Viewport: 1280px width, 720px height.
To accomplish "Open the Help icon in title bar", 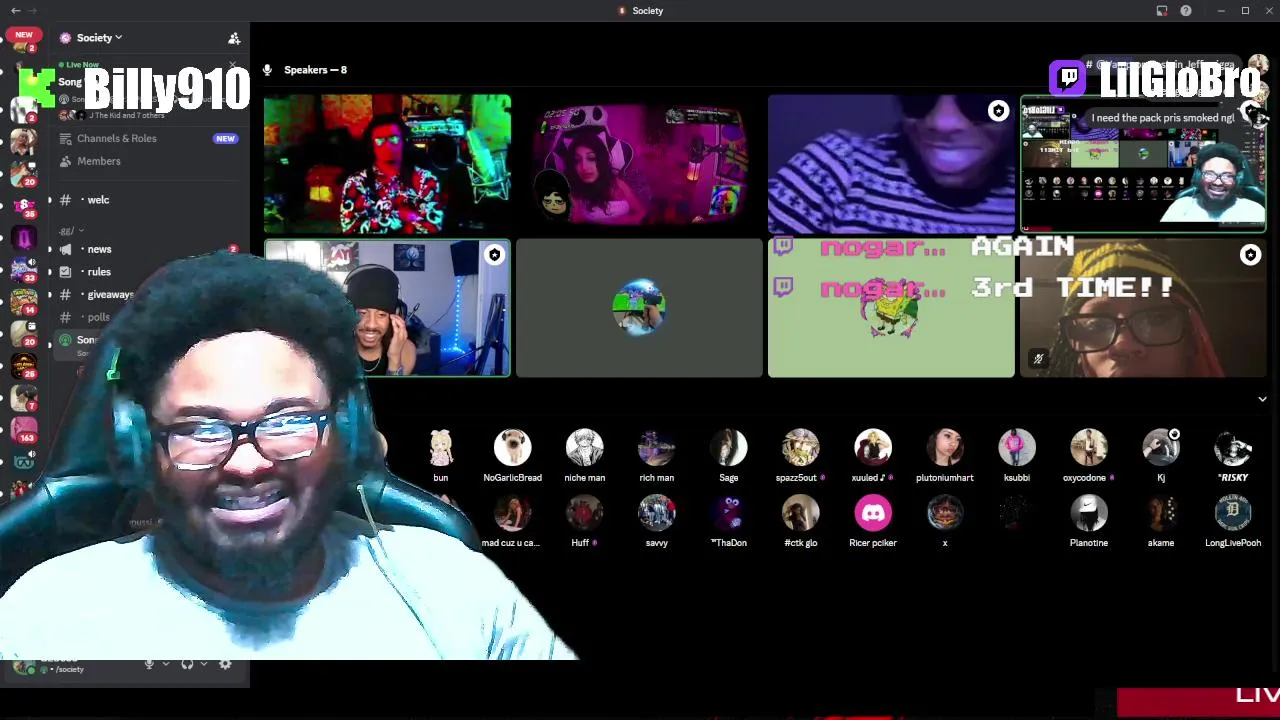I will (x=1186, y=11).
